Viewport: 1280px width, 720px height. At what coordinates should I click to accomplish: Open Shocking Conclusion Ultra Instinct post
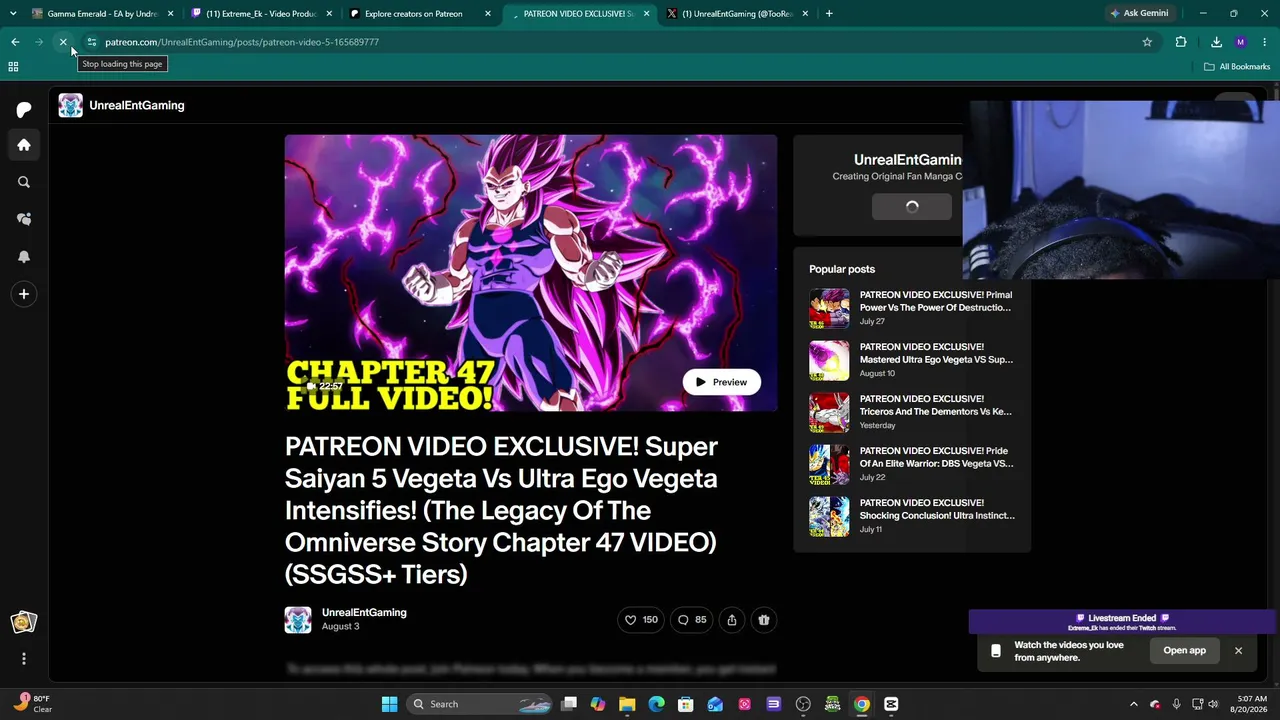[937, 509]
